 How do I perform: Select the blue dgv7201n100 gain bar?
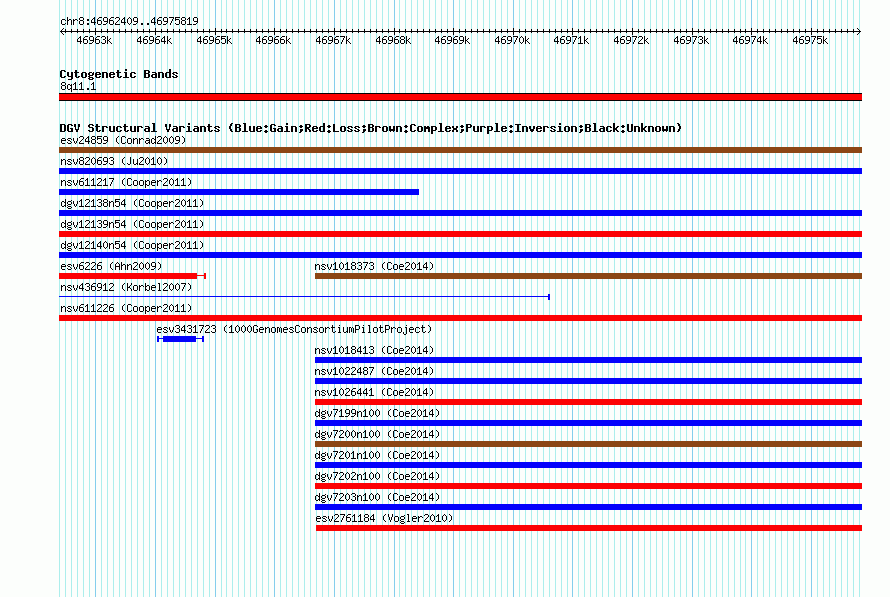[x=589, y=465]
